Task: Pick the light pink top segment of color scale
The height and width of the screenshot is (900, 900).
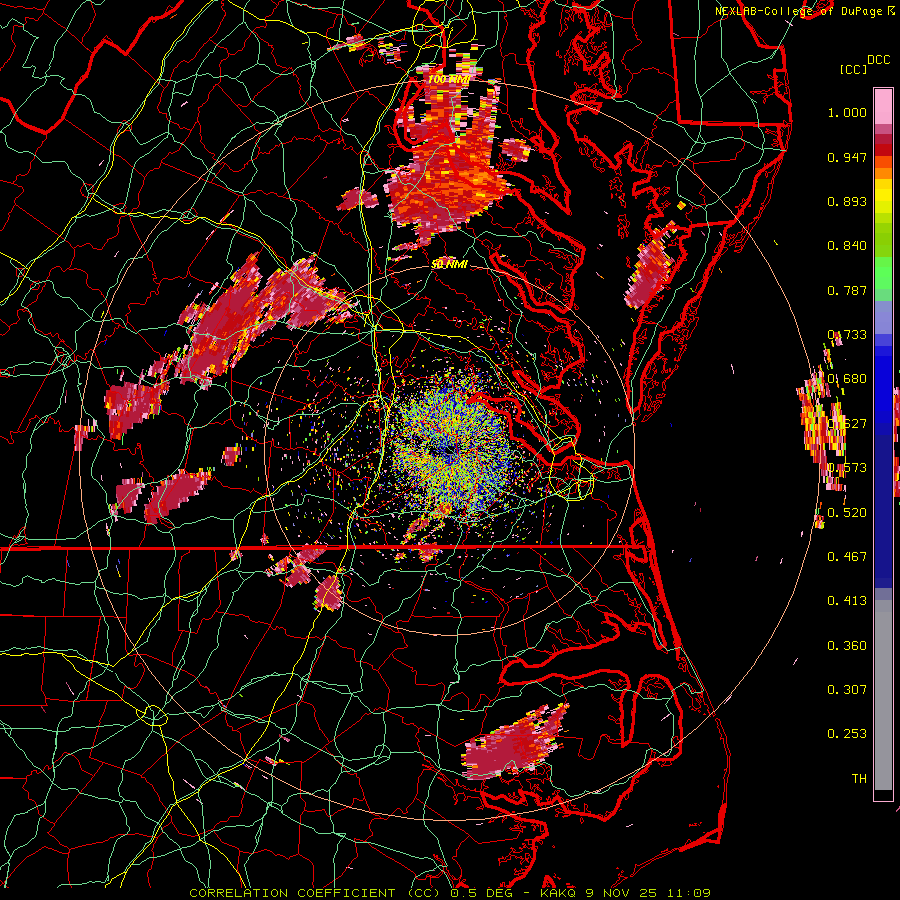Action: (x=883, y=107)
